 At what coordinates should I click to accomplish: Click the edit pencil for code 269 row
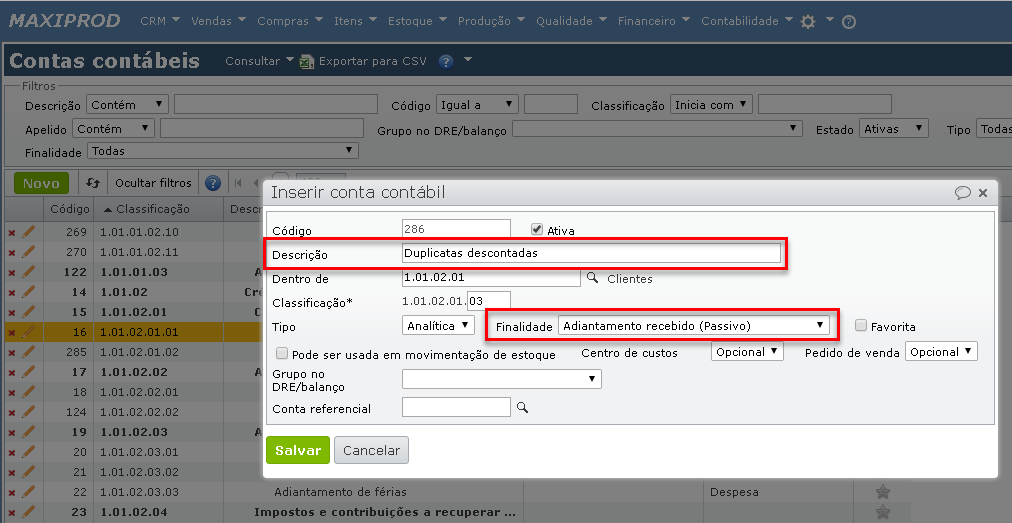28,232
